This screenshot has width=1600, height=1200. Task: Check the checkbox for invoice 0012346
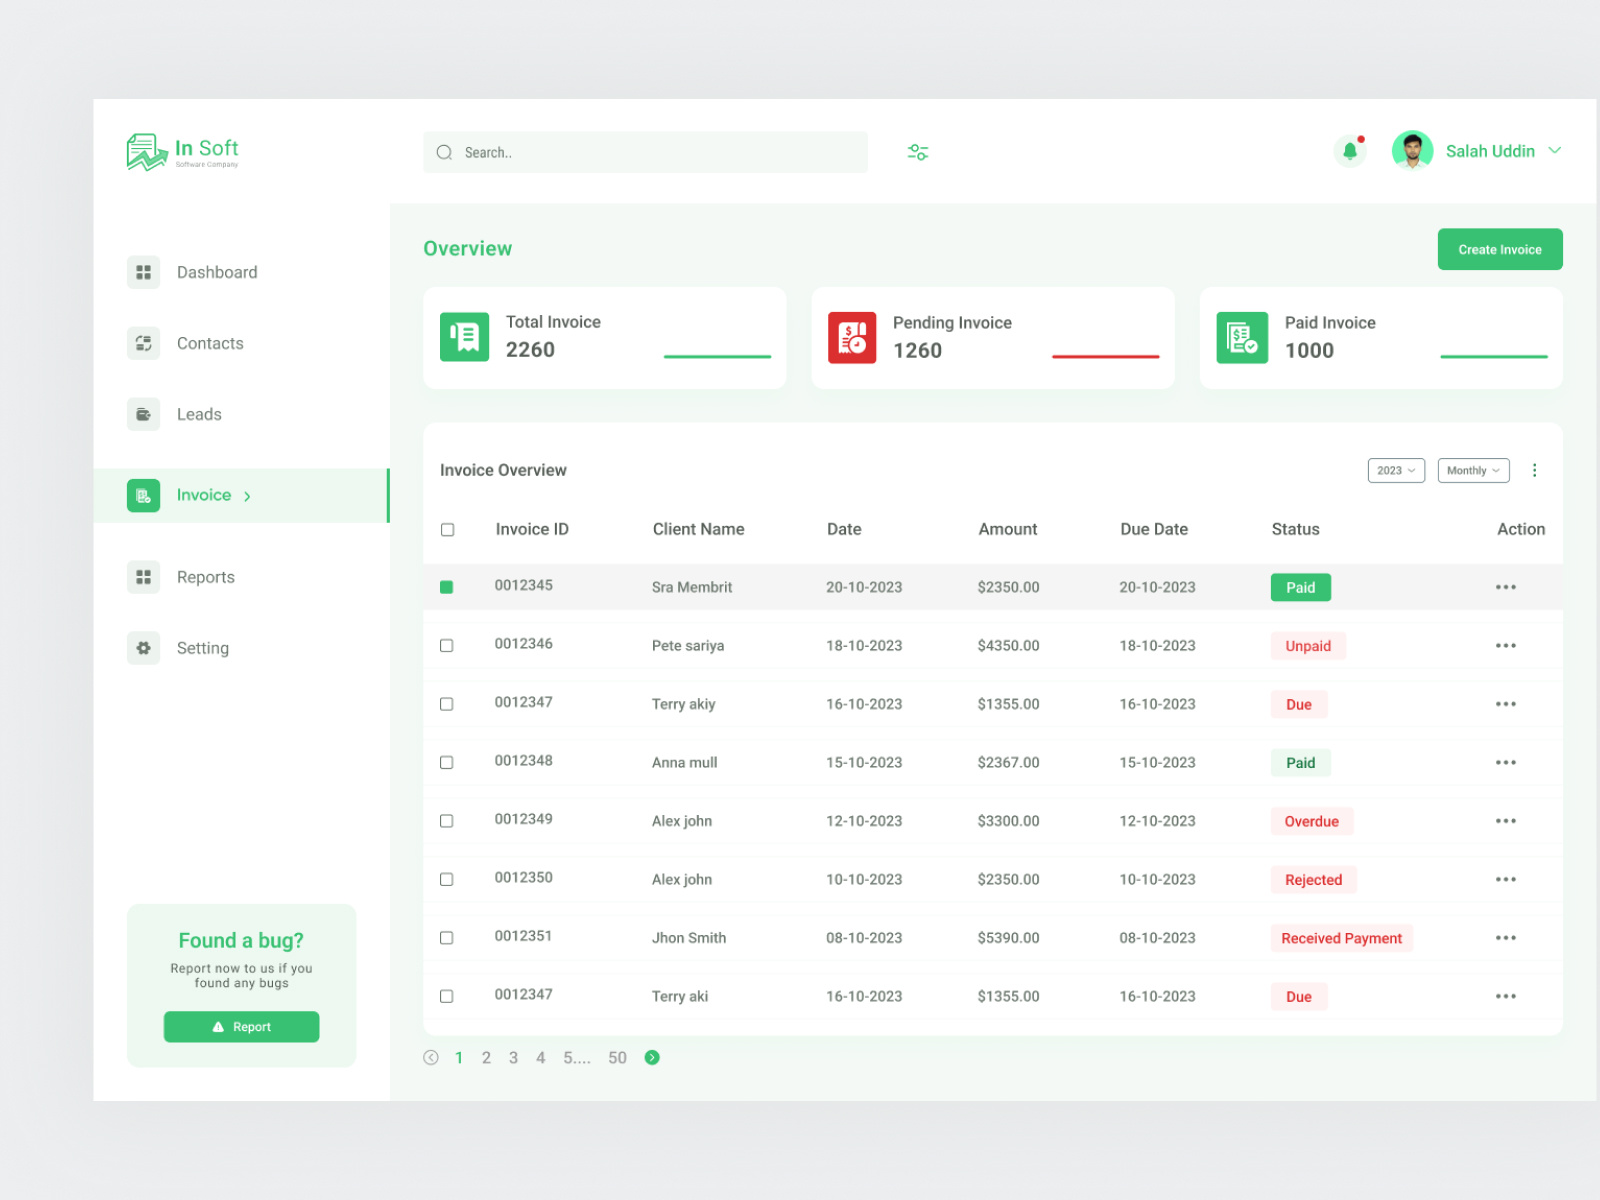click(447, 645)
